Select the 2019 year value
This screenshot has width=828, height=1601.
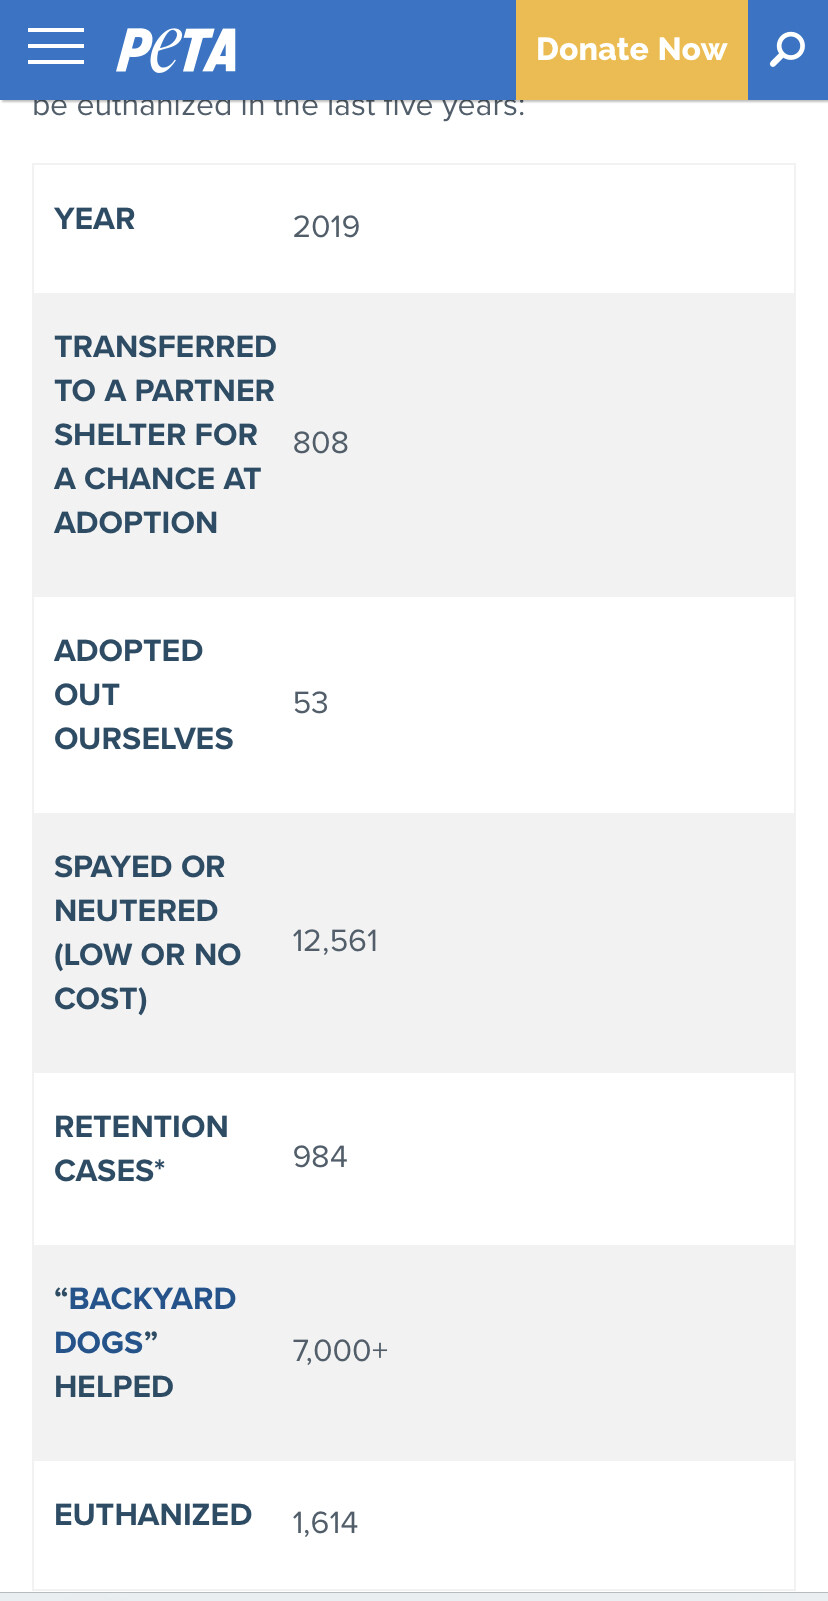(x=326, y=227)
